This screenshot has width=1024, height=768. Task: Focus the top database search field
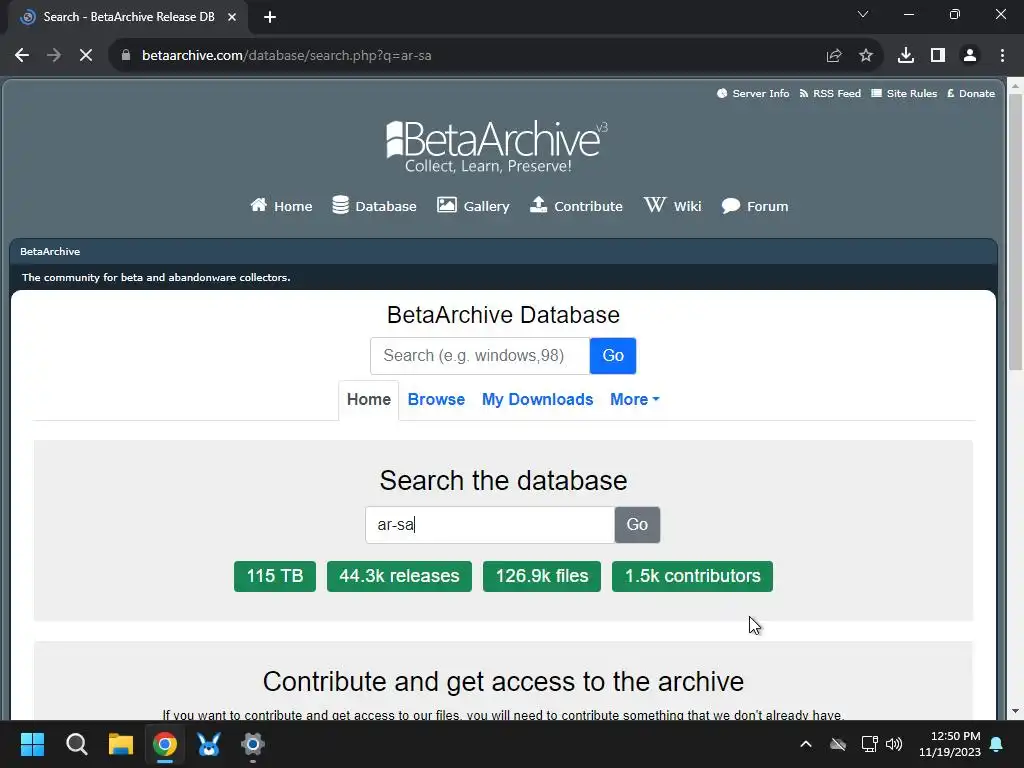[x=480, y=355]
